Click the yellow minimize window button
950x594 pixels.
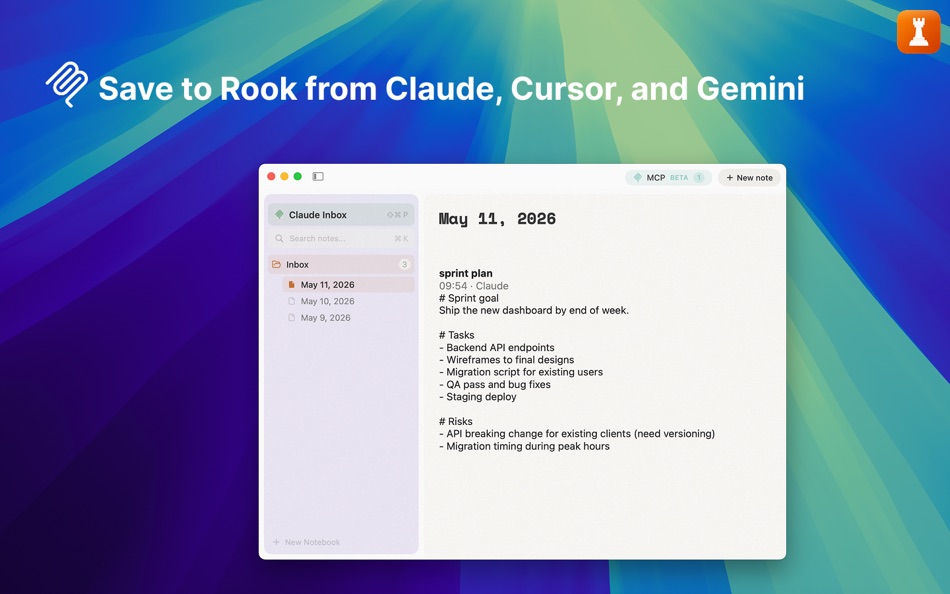click(284, 176)
